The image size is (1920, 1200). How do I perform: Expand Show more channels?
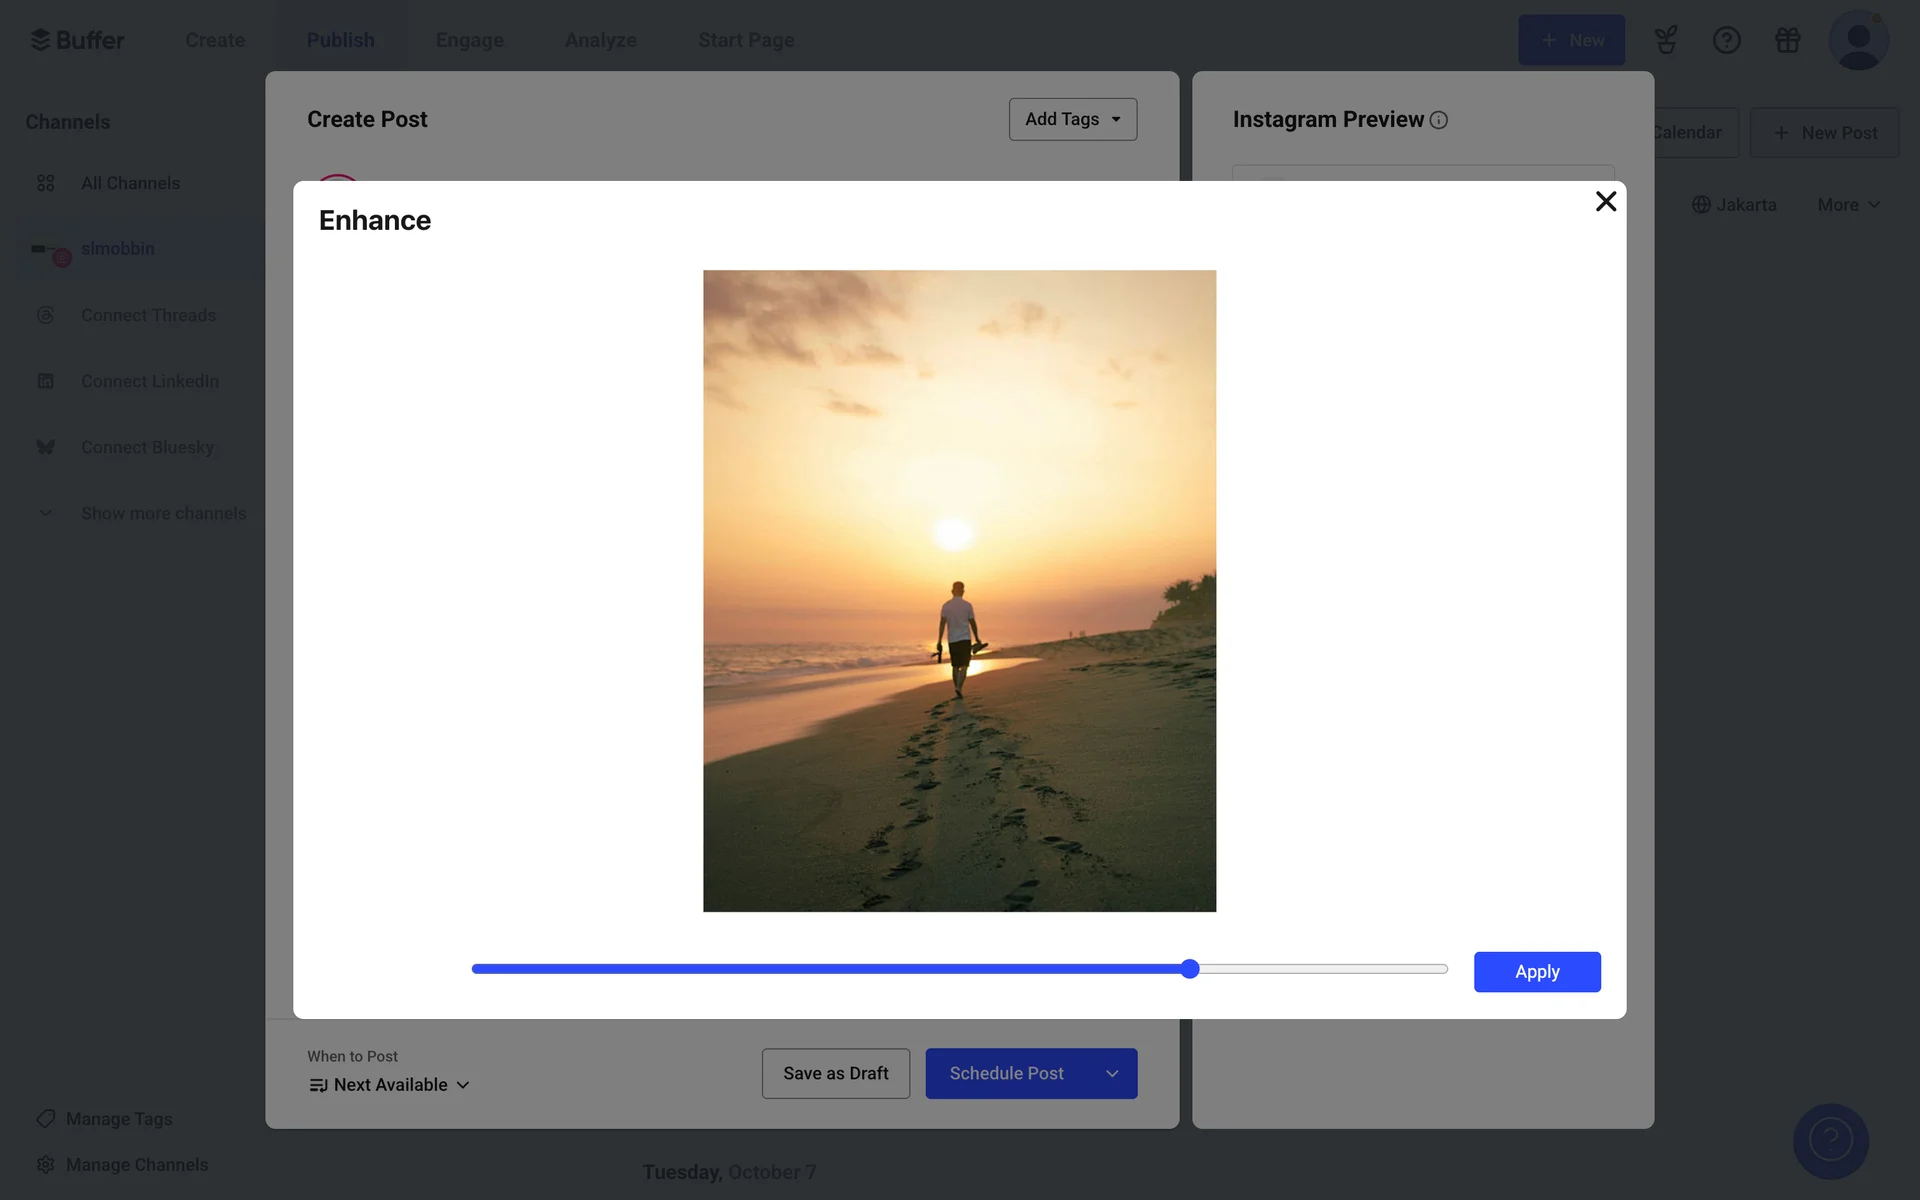coord(163,513)
